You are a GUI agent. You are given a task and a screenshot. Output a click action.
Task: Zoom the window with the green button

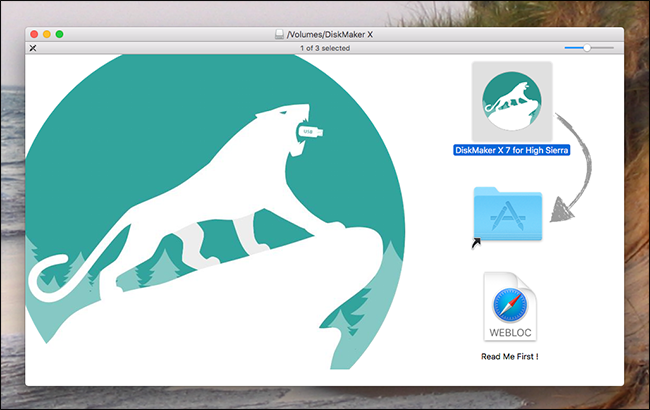[x=60, y=34]
